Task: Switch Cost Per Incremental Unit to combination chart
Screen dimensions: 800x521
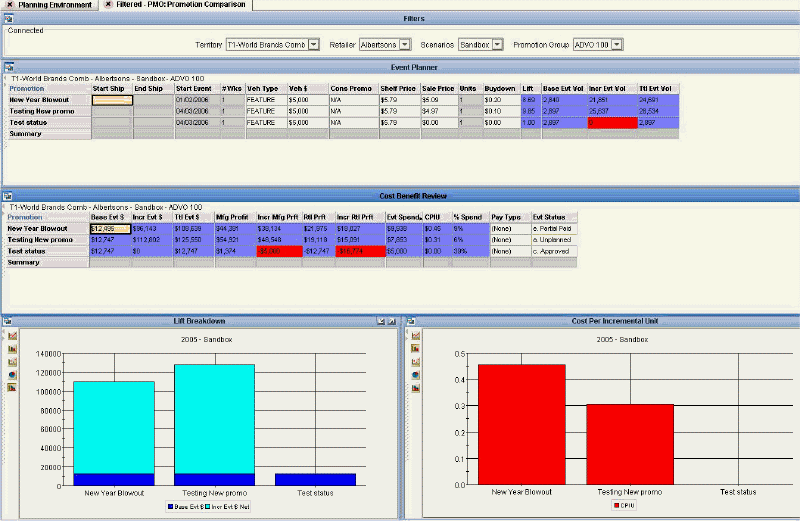Action: click(416, 362)
